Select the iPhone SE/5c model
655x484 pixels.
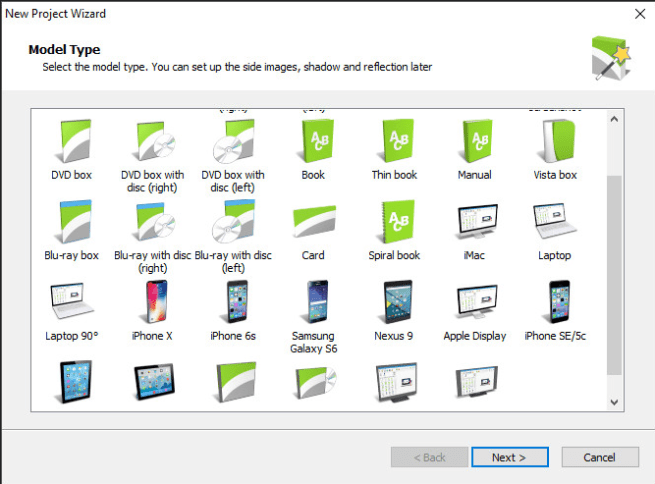click(555, 312)
